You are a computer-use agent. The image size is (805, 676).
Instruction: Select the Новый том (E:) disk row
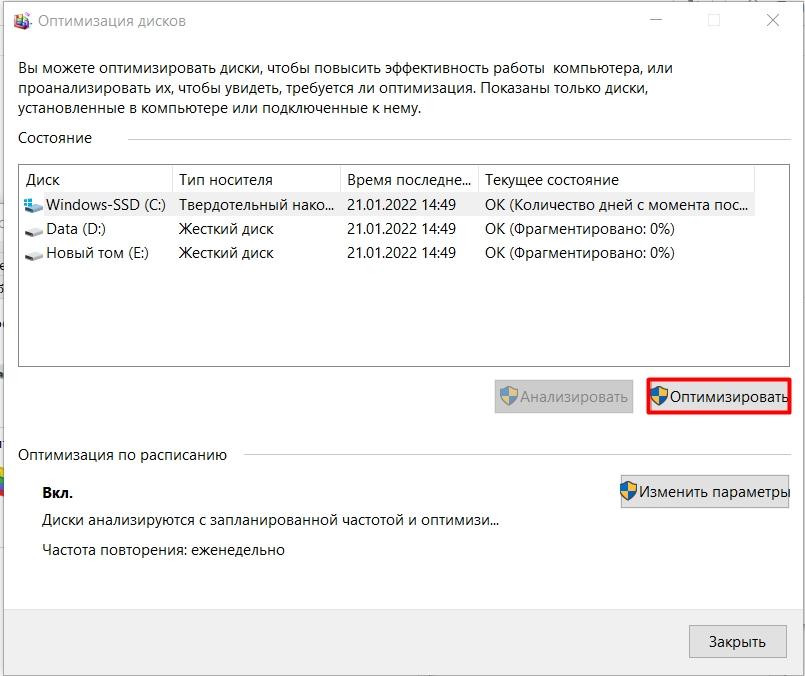pos(387,253)
